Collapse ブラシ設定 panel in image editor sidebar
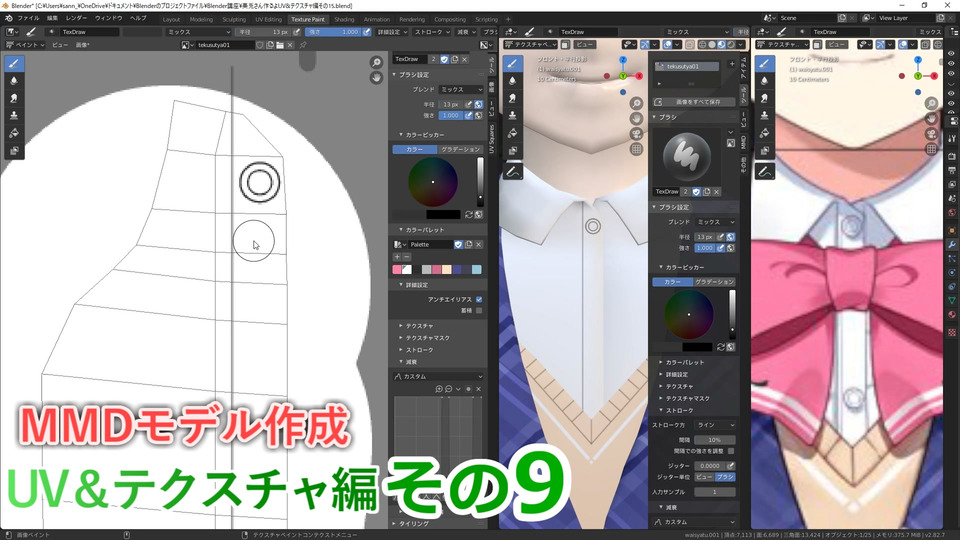The width and height of the screenshot is (960, 540). (413, 75)
